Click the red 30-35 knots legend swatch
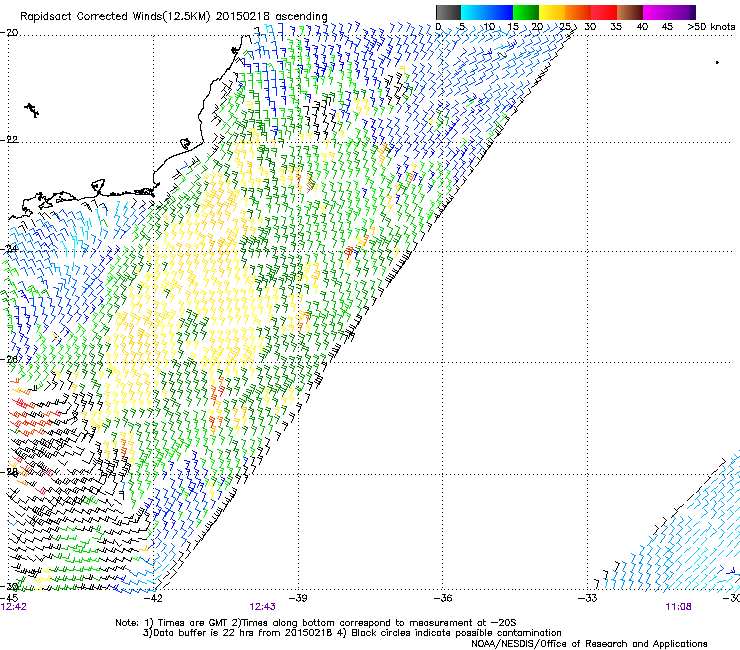The width and height of the screenshot is (740, 650). pos(604,12)
